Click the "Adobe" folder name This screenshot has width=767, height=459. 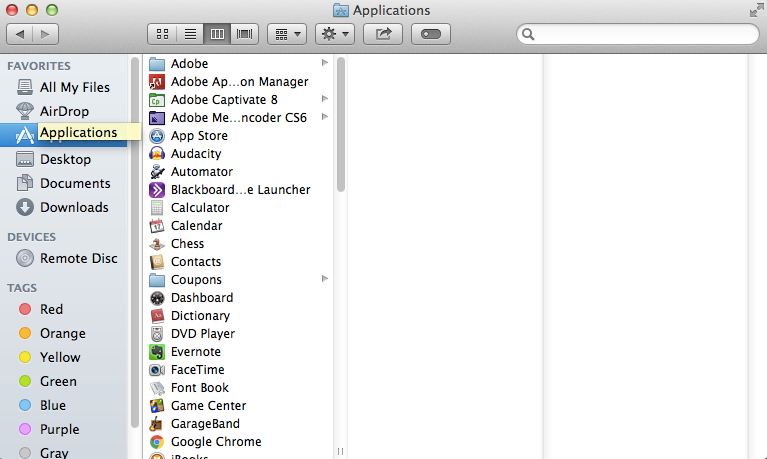189,64
